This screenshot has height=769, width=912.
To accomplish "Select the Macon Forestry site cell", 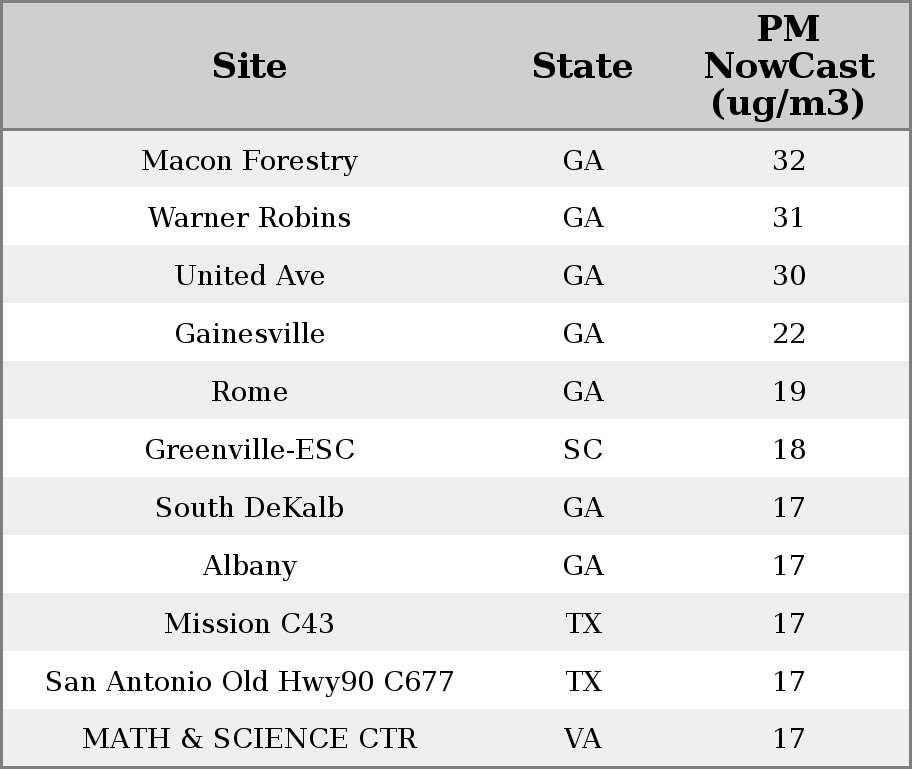I will [249, 161].
